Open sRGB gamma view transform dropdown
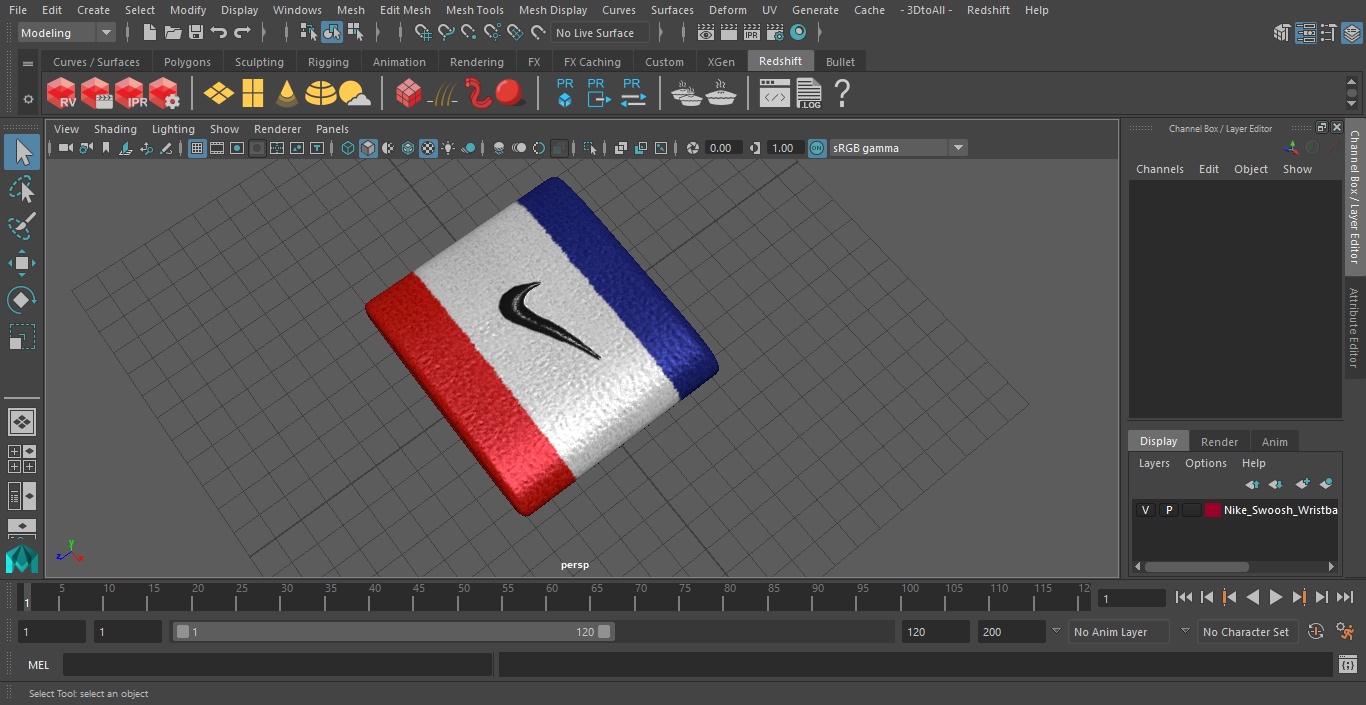The width and height of the screenshot is (1366, 705). point(898,148)
